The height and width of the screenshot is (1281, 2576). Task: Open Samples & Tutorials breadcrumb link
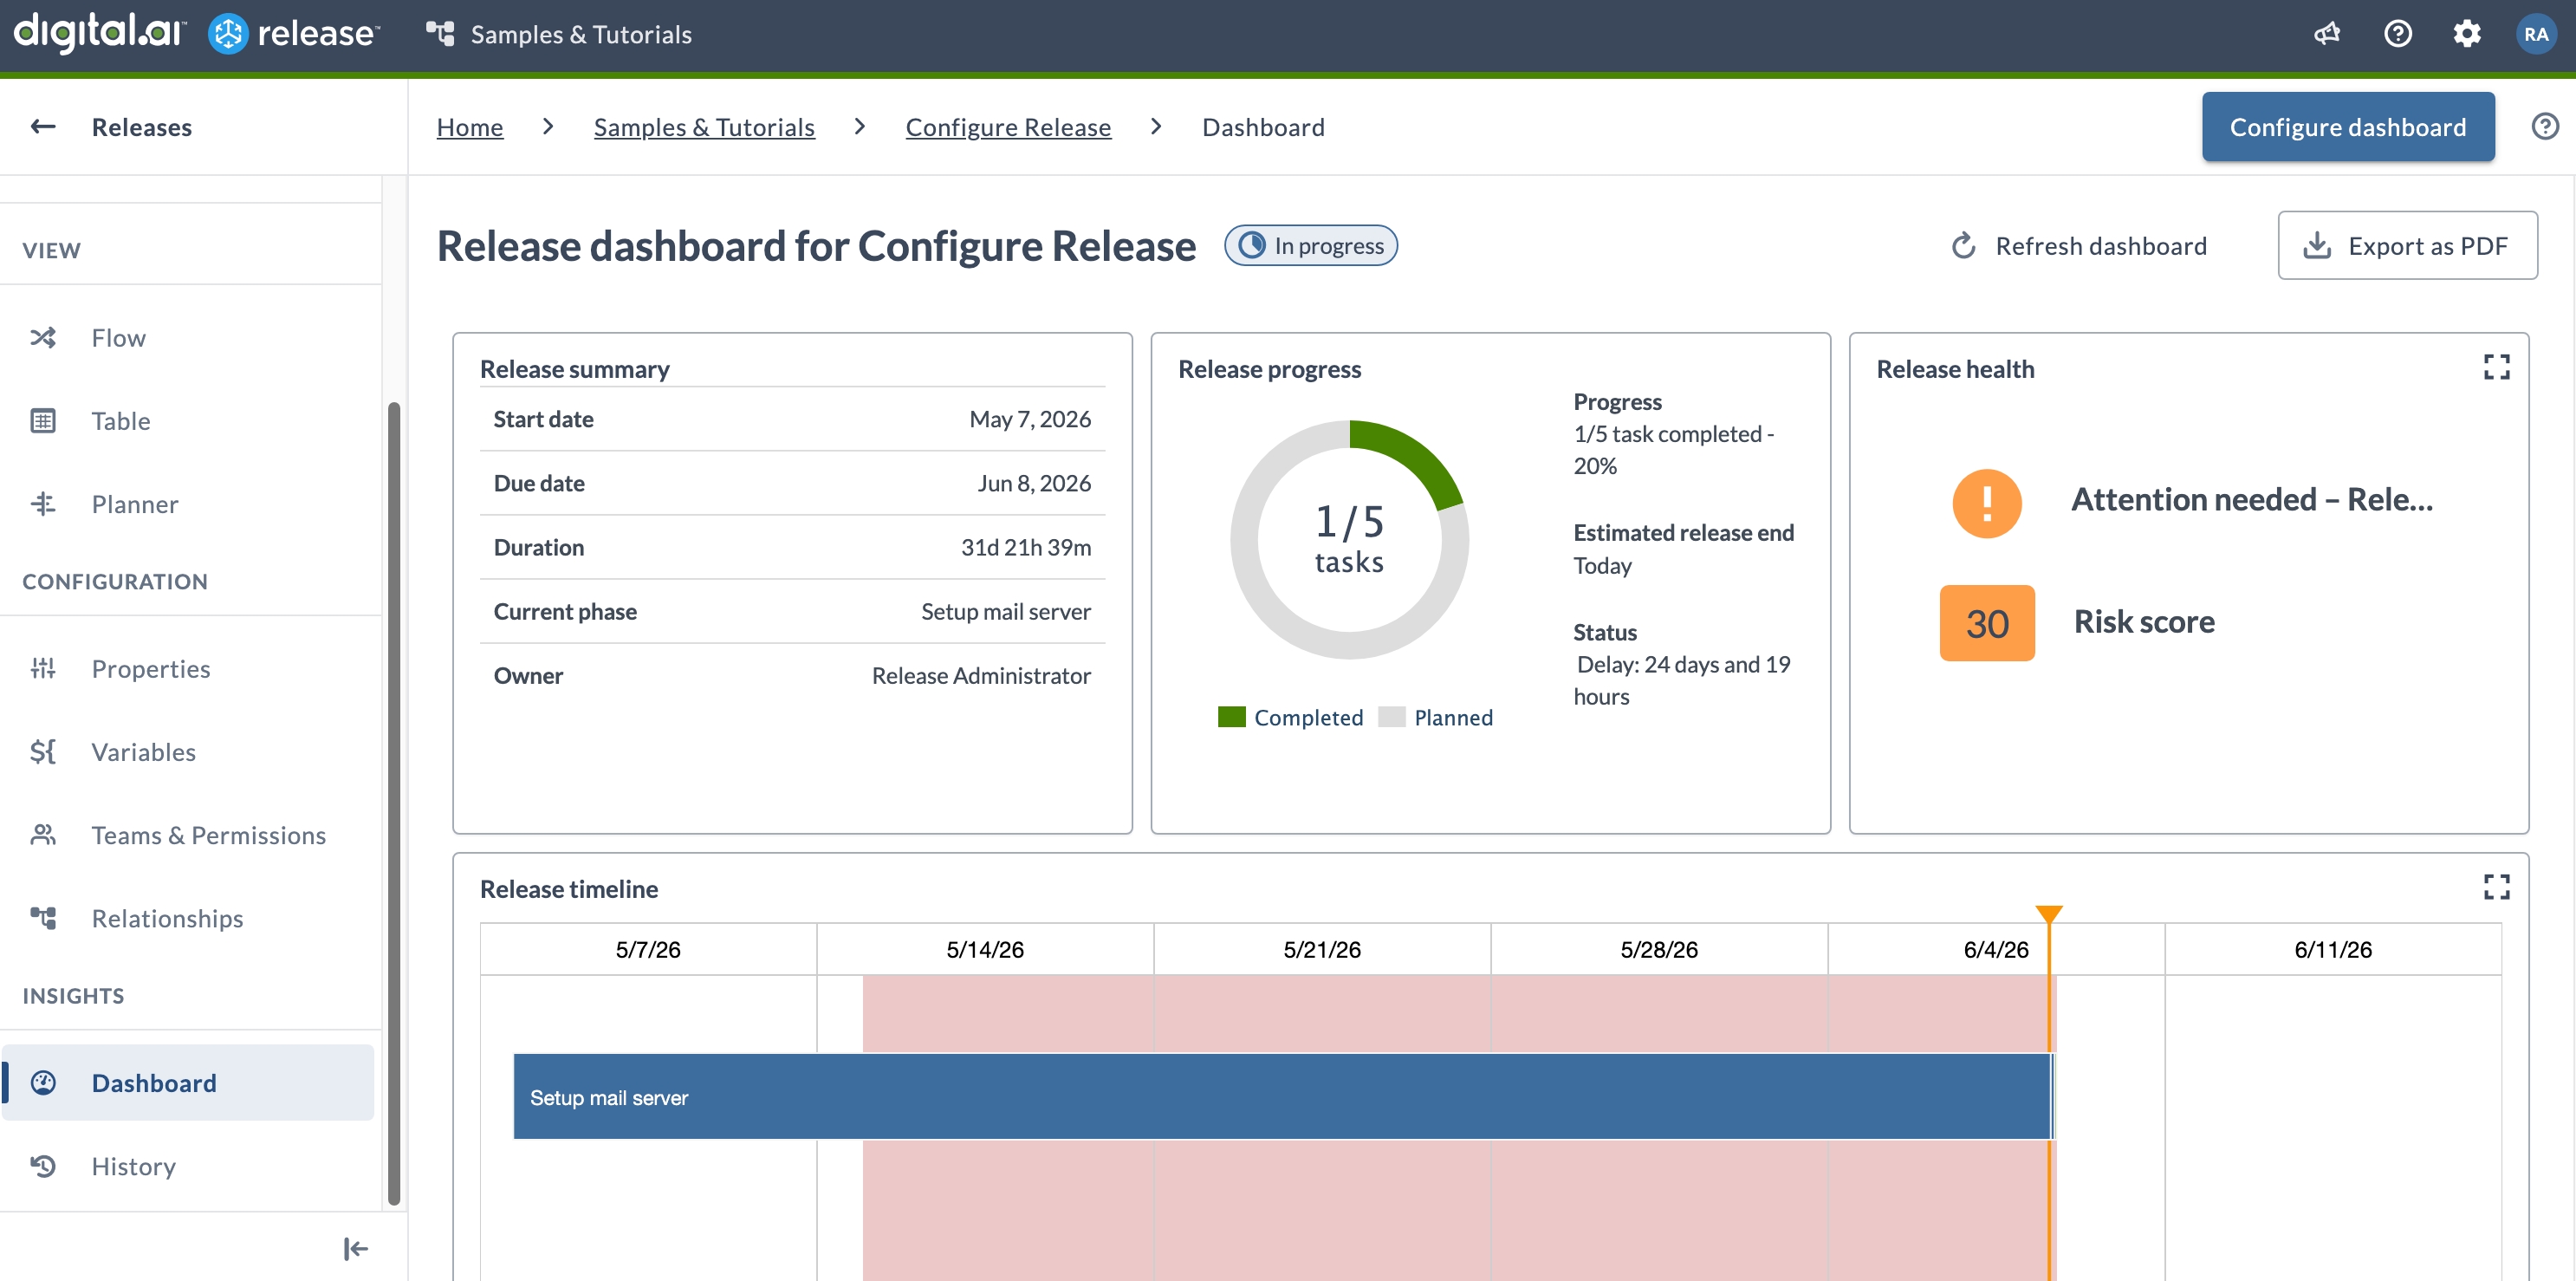(704, 127)
